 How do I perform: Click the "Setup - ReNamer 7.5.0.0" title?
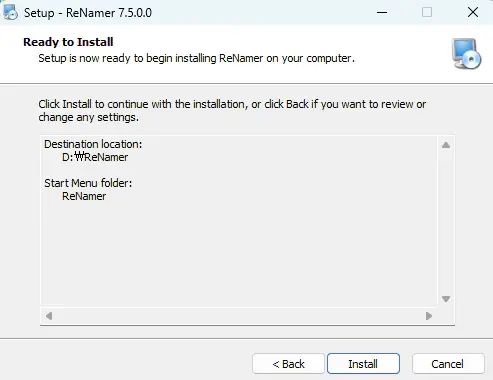[x=88, y=13]
